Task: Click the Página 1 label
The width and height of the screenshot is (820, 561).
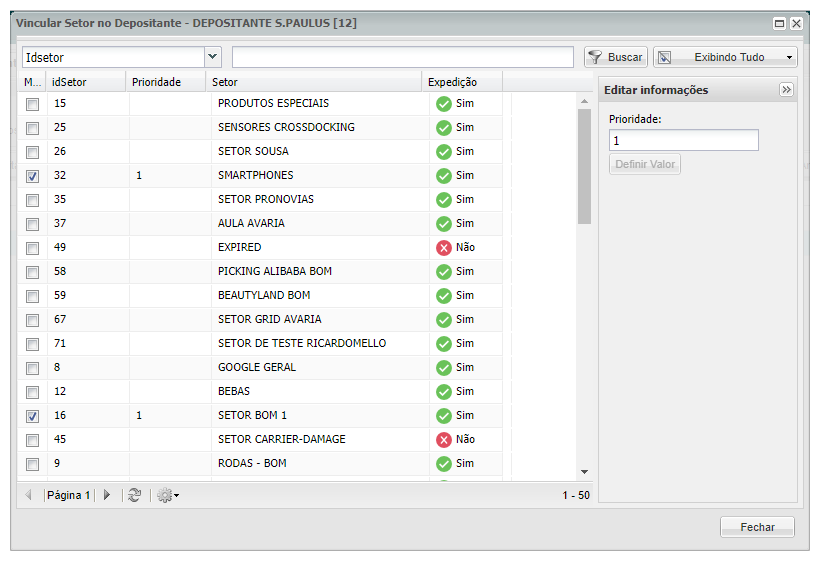Action: (69, 495)
